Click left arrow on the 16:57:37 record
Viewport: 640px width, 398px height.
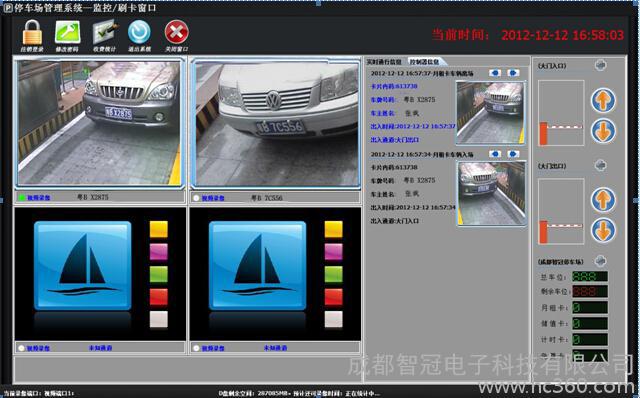[495, 73]
